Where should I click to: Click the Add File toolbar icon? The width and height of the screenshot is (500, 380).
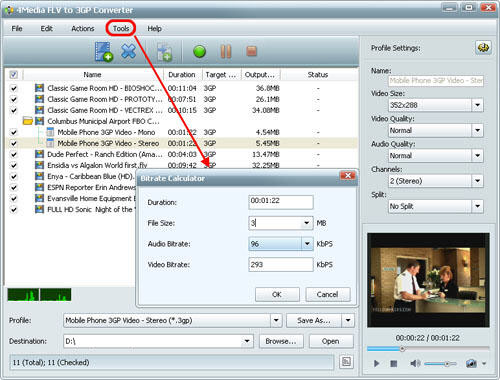pyautogui.click(x=104, y=52)
